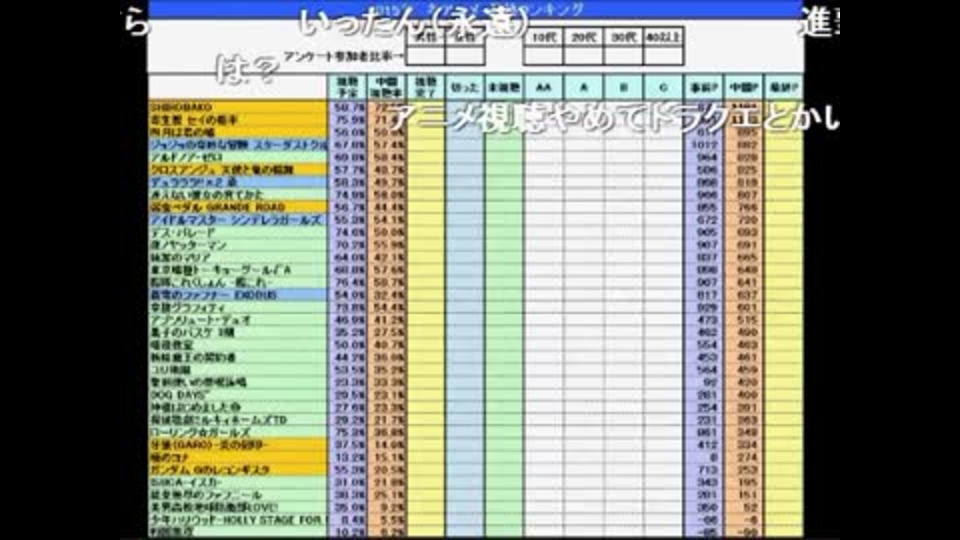Select the 1017 value in the JoJo row

703,145
